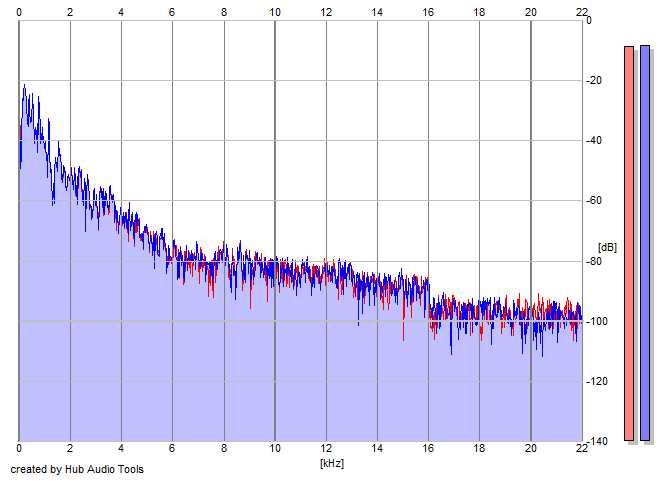Screen dimensions: 664x481
Task: Click the -80 dB scale label
Action: coord(594,261)
